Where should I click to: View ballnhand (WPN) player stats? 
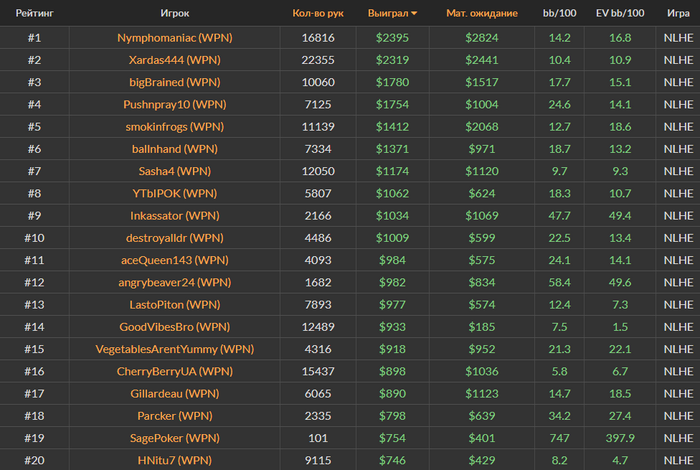click(x=175, y=149)
